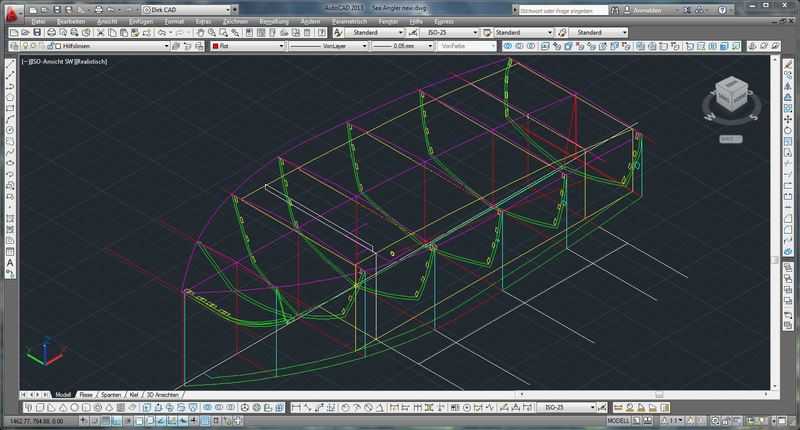Select the Line tool in draw toolbar
This screenshot has width=800, height=430.
pos(10,64)
